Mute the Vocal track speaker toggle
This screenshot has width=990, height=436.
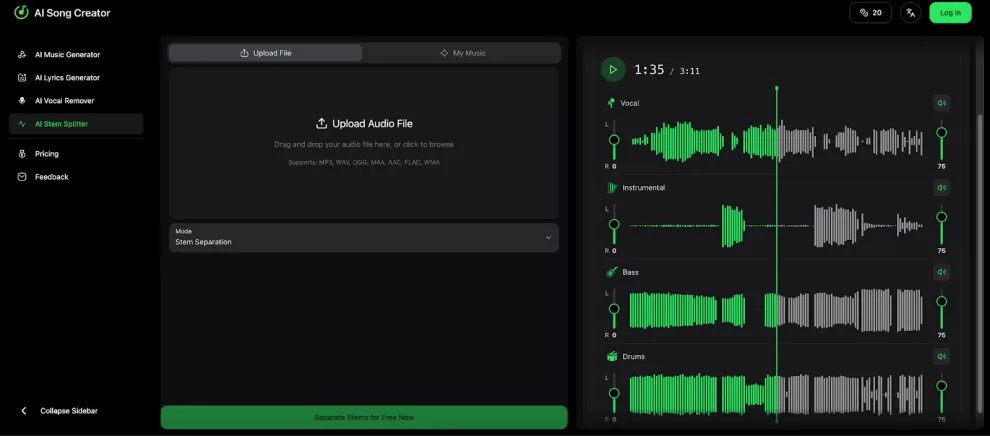tap(941, 103)
